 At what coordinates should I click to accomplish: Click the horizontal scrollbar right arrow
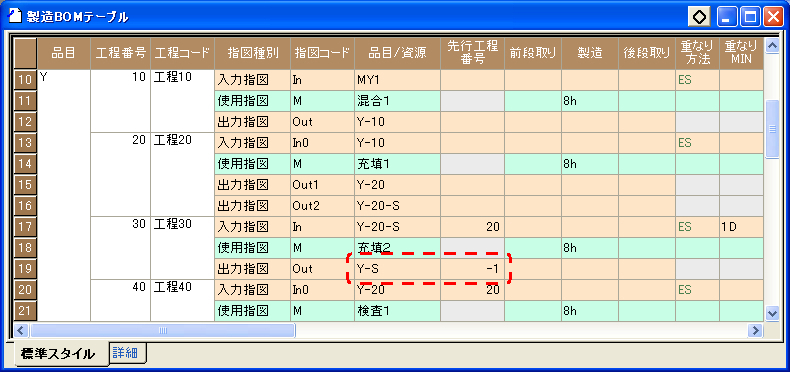(x=755, y=331)
